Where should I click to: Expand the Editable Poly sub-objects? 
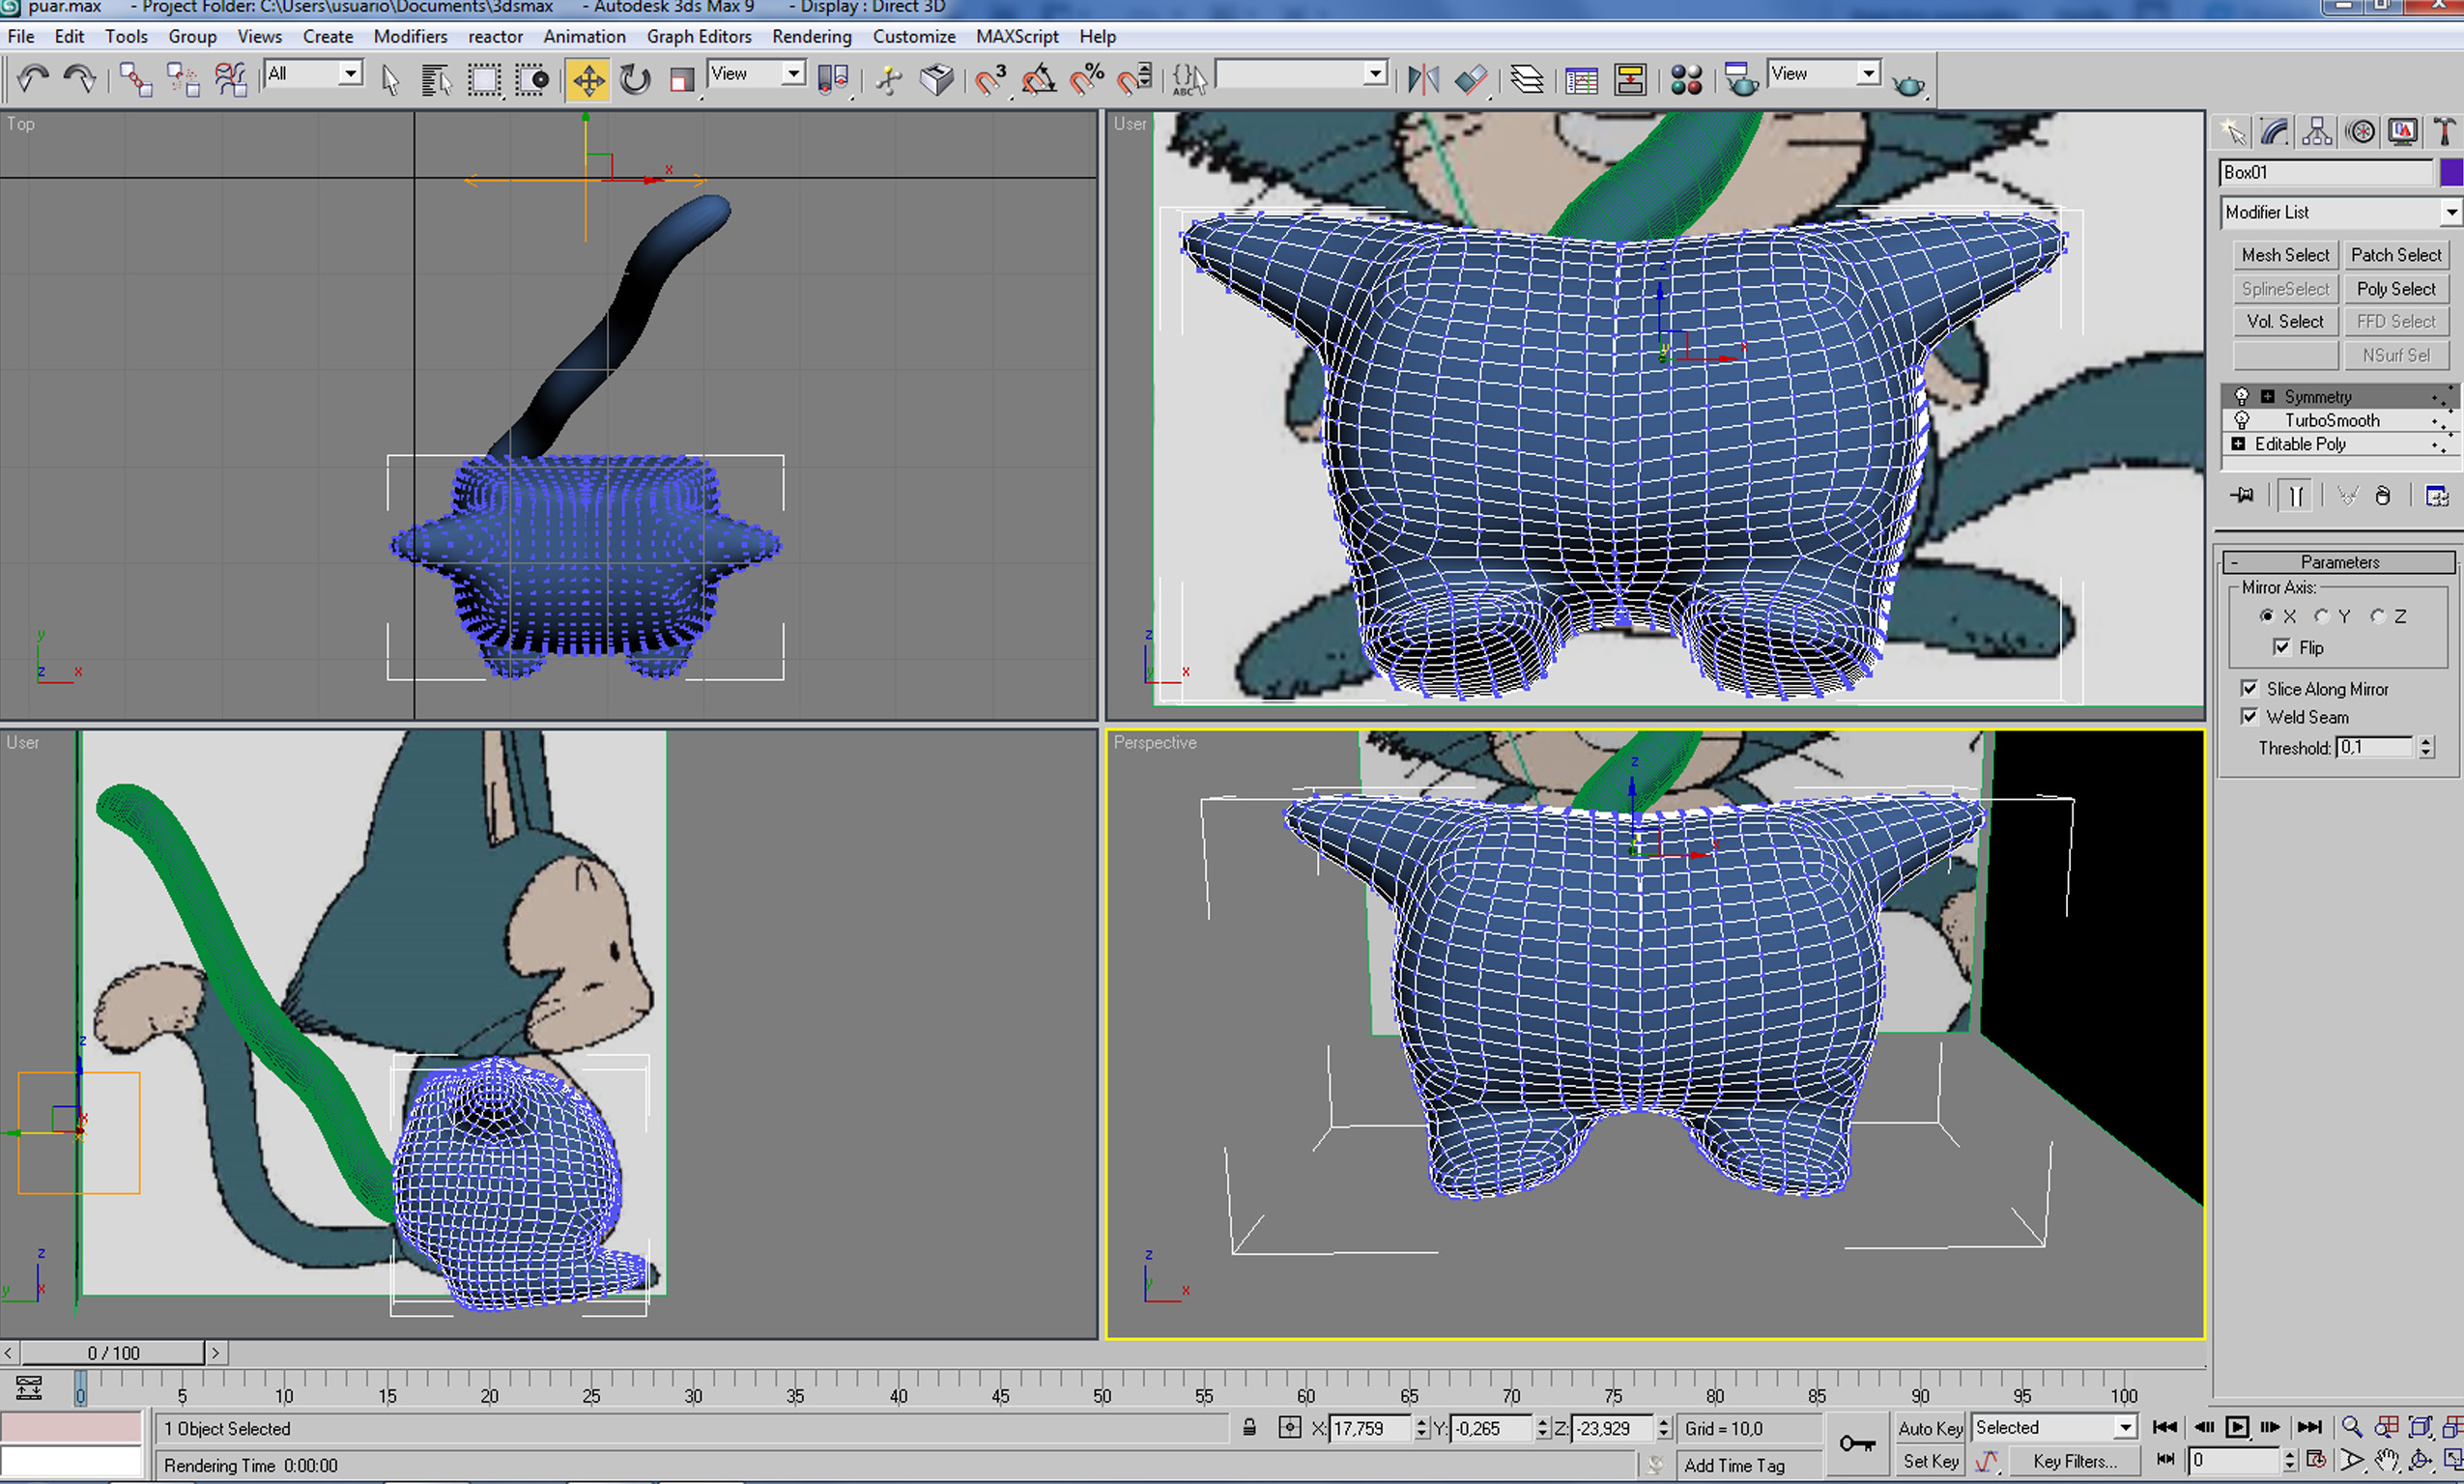click(x=2239, y=444)
